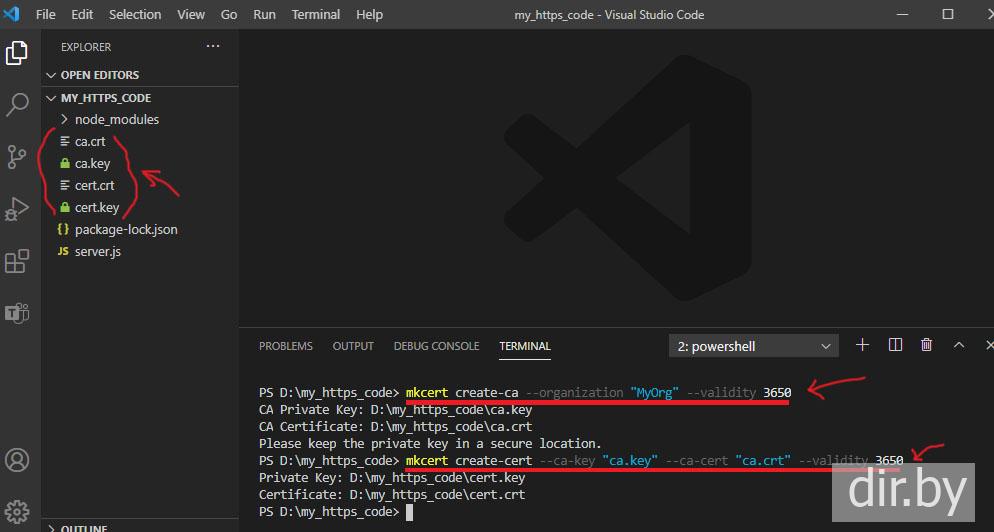Viewport: 994px width, 532px height.
Task: Open Explorer more actions ellipsis
Action: tap(213, 47)
